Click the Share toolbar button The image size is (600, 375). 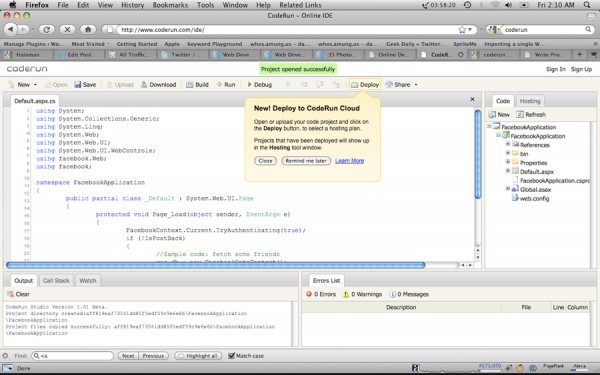[x=398, y=85]
